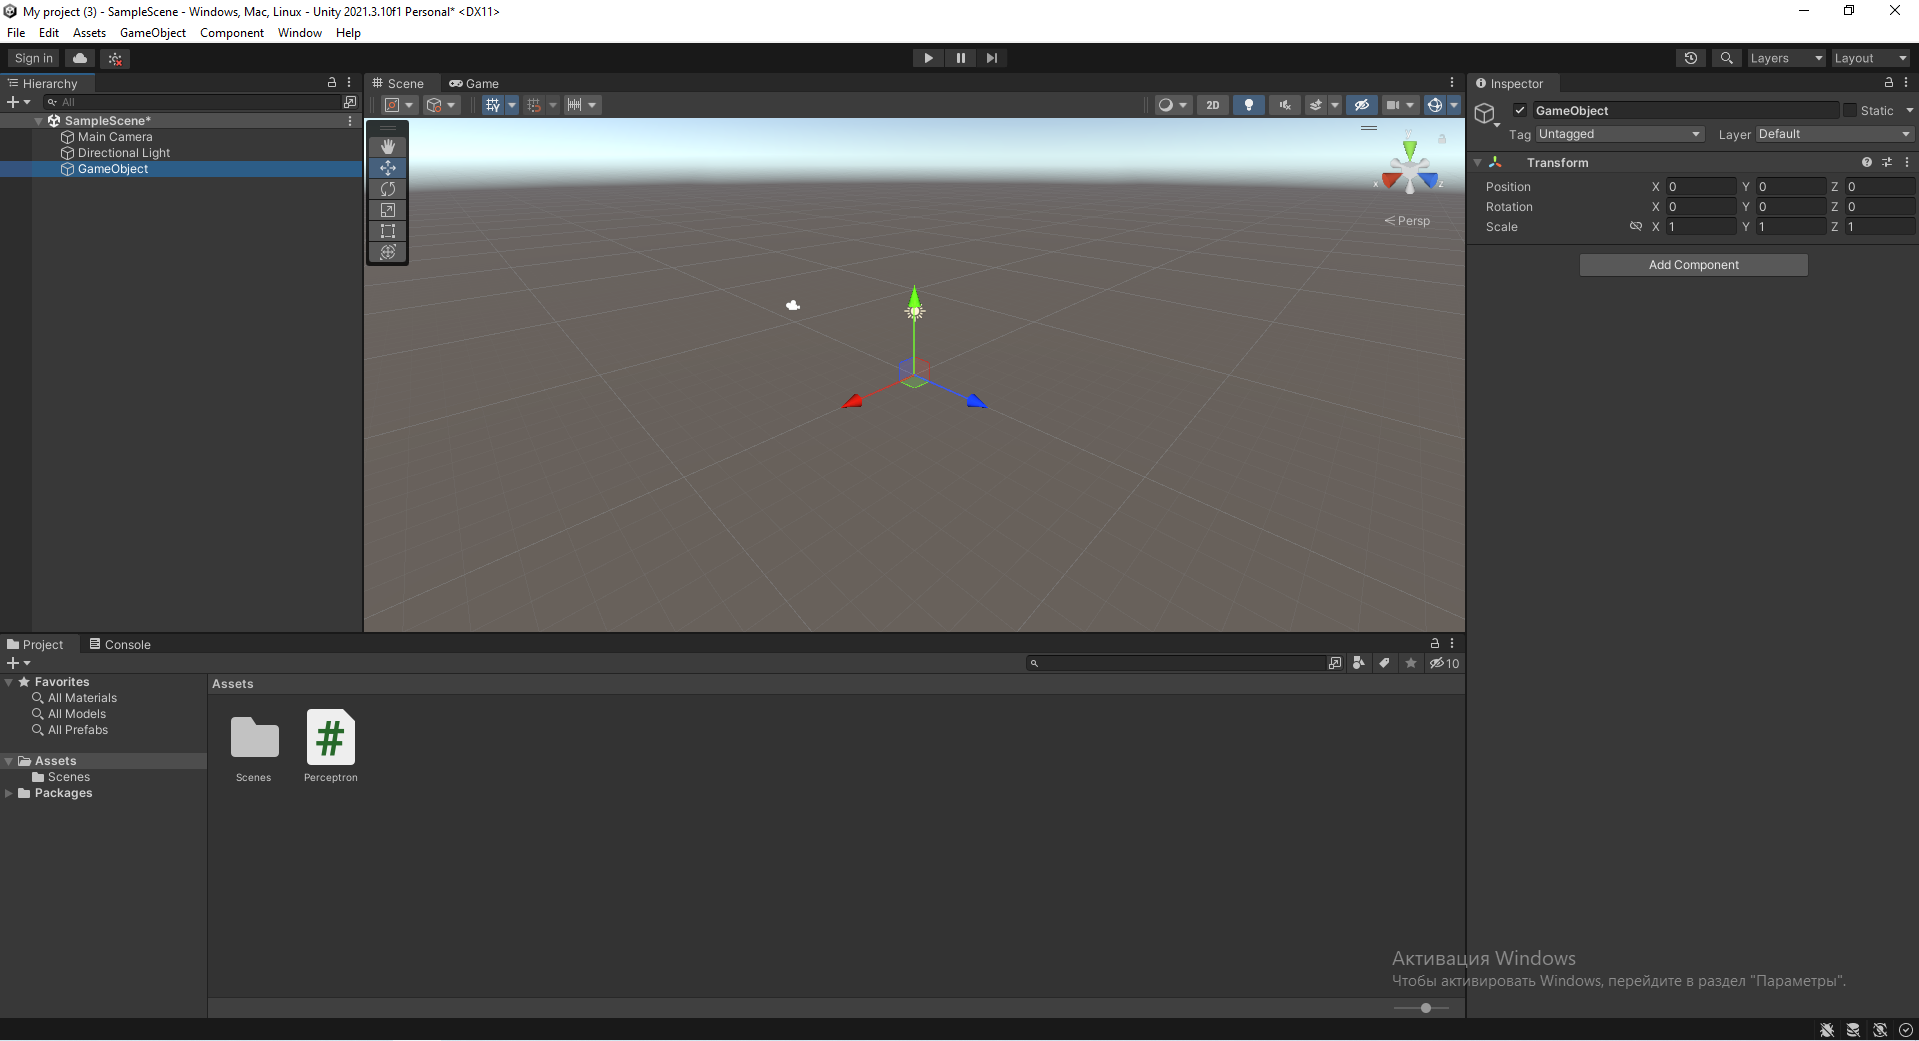The height and width of the screenshot is (1041, 1919).
Task: Lock the Hierarchy panel
Action: (x=332, y=83)
